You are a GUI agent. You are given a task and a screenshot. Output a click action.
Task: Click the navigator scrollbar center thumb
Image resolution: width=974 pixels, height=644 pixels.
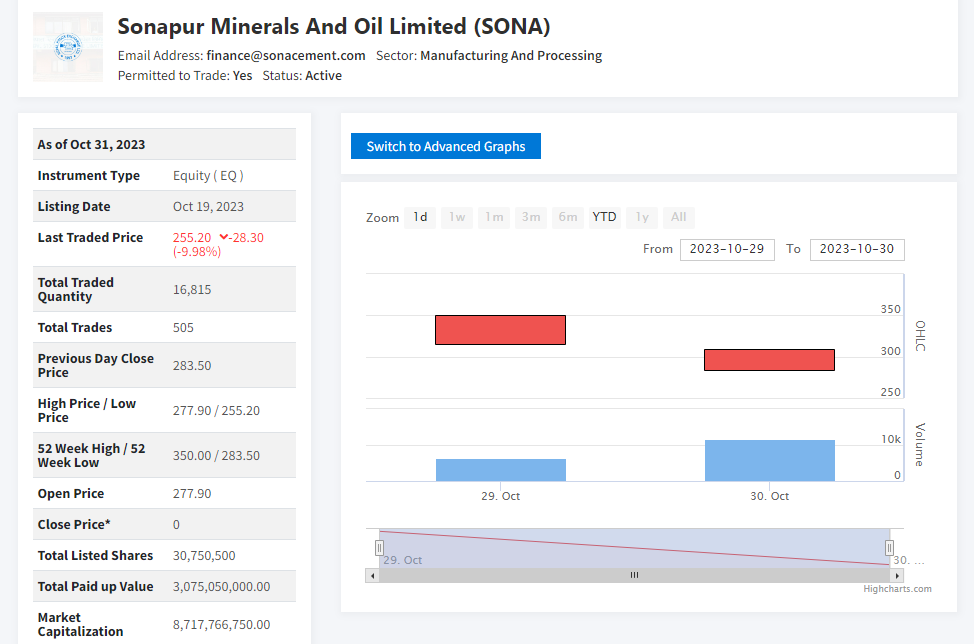coord(634,576)
